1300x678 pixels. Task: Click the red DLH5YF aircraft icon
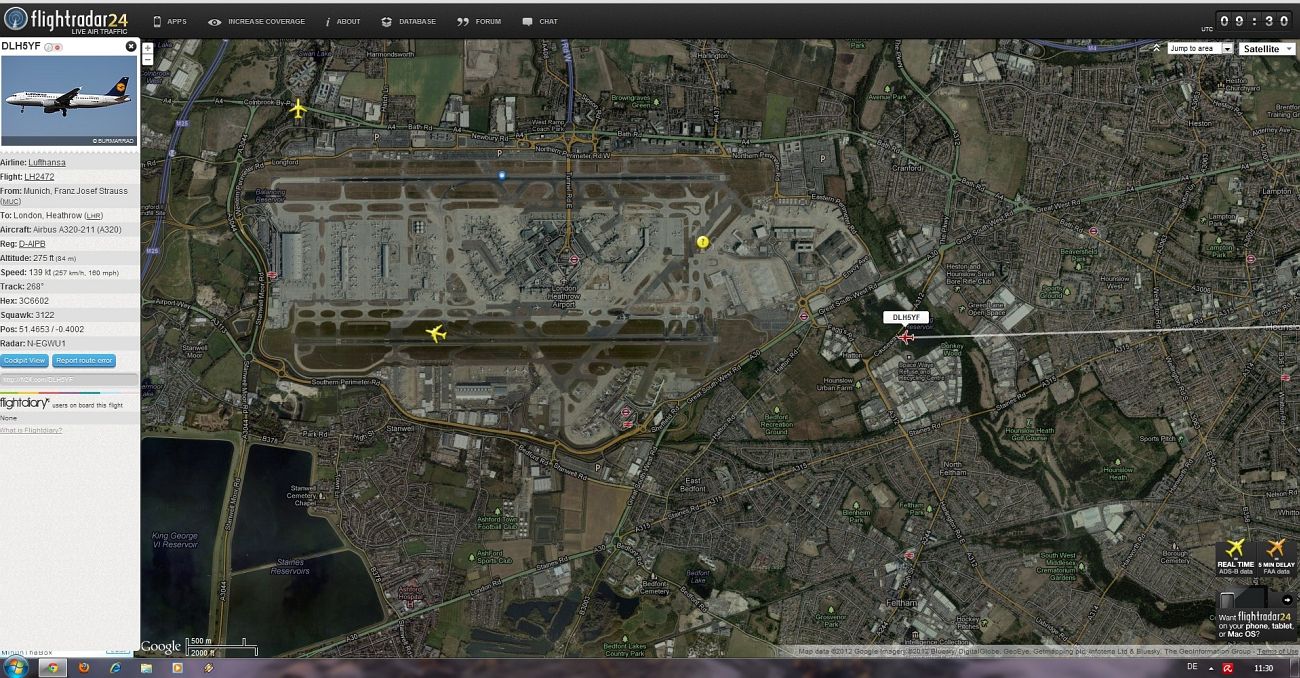click(x=906, y=338)
